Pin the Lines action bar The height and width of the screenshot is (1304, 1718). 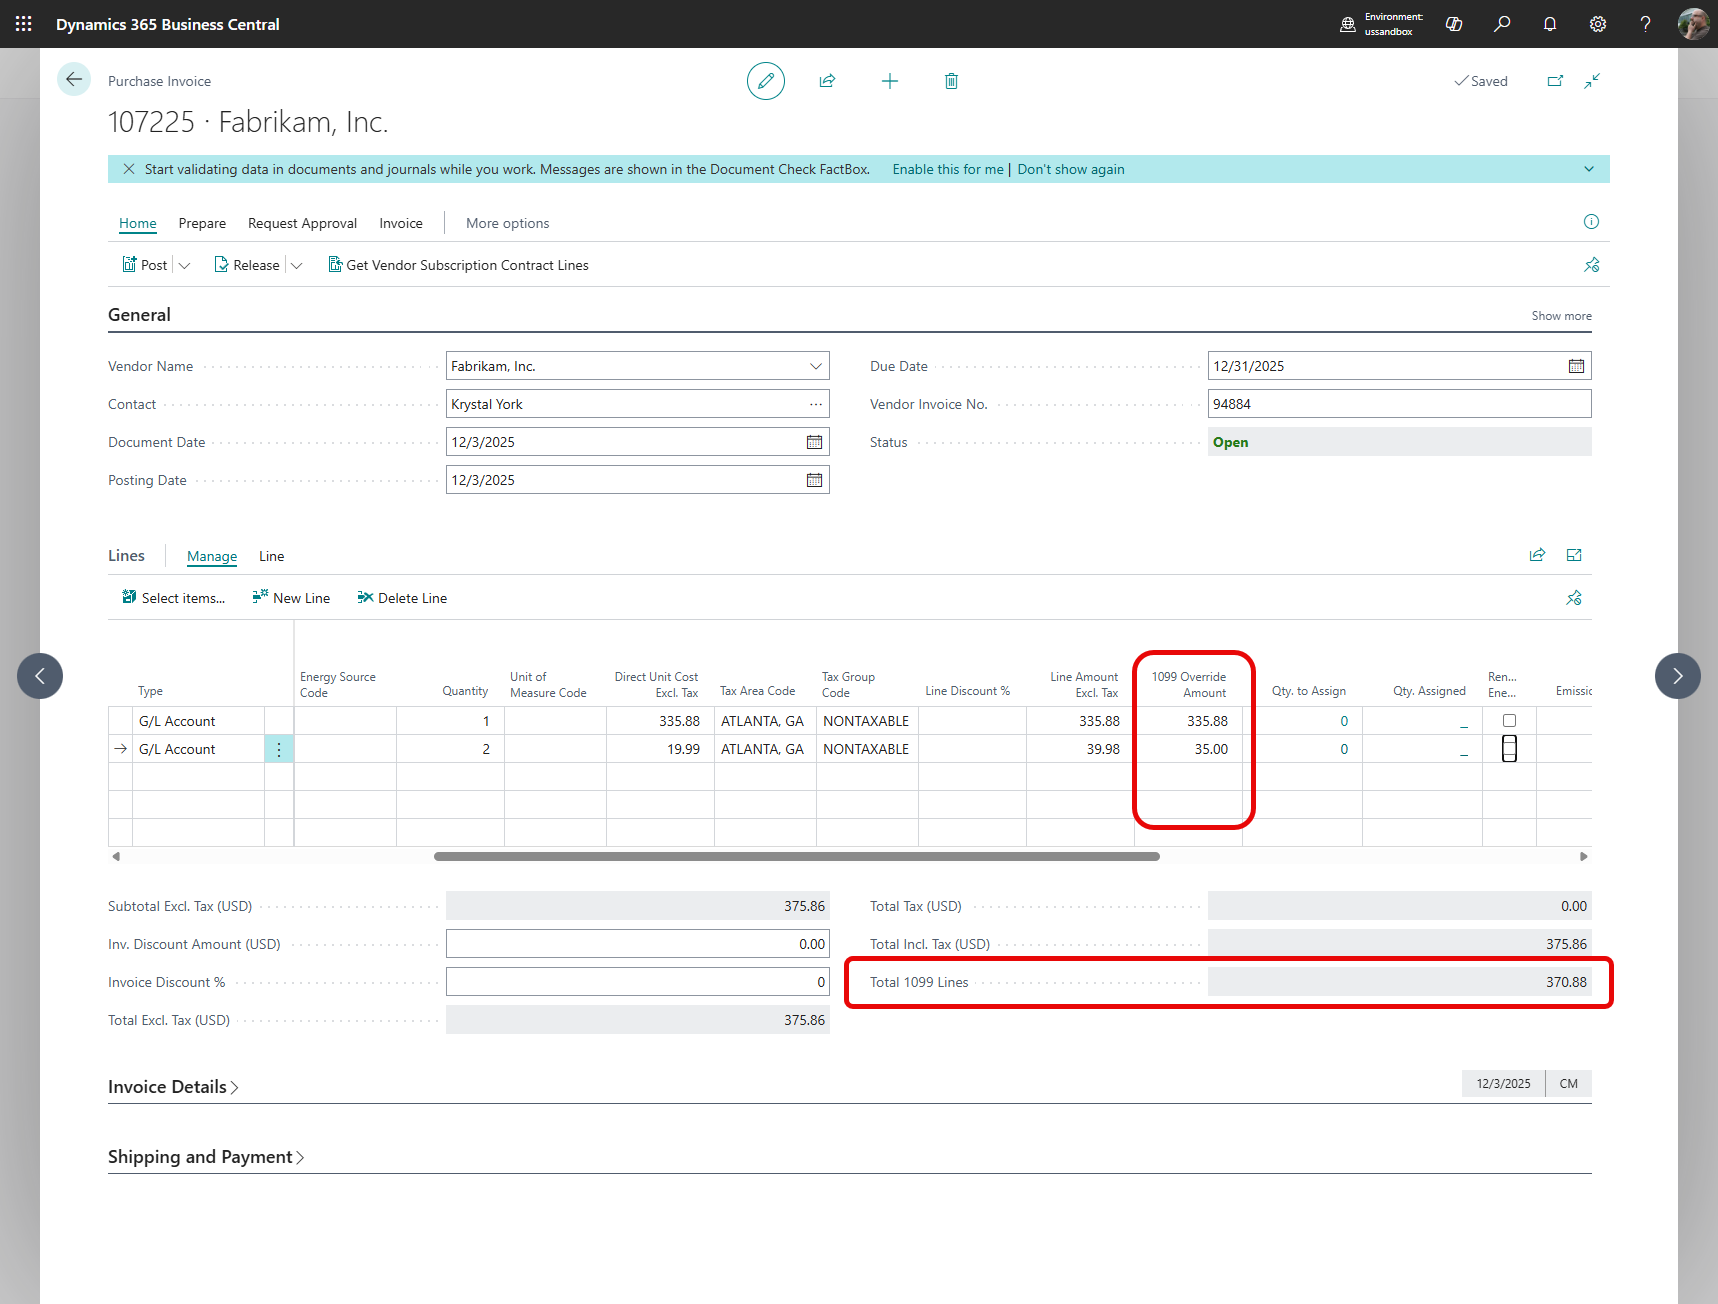coord(1574,598)
